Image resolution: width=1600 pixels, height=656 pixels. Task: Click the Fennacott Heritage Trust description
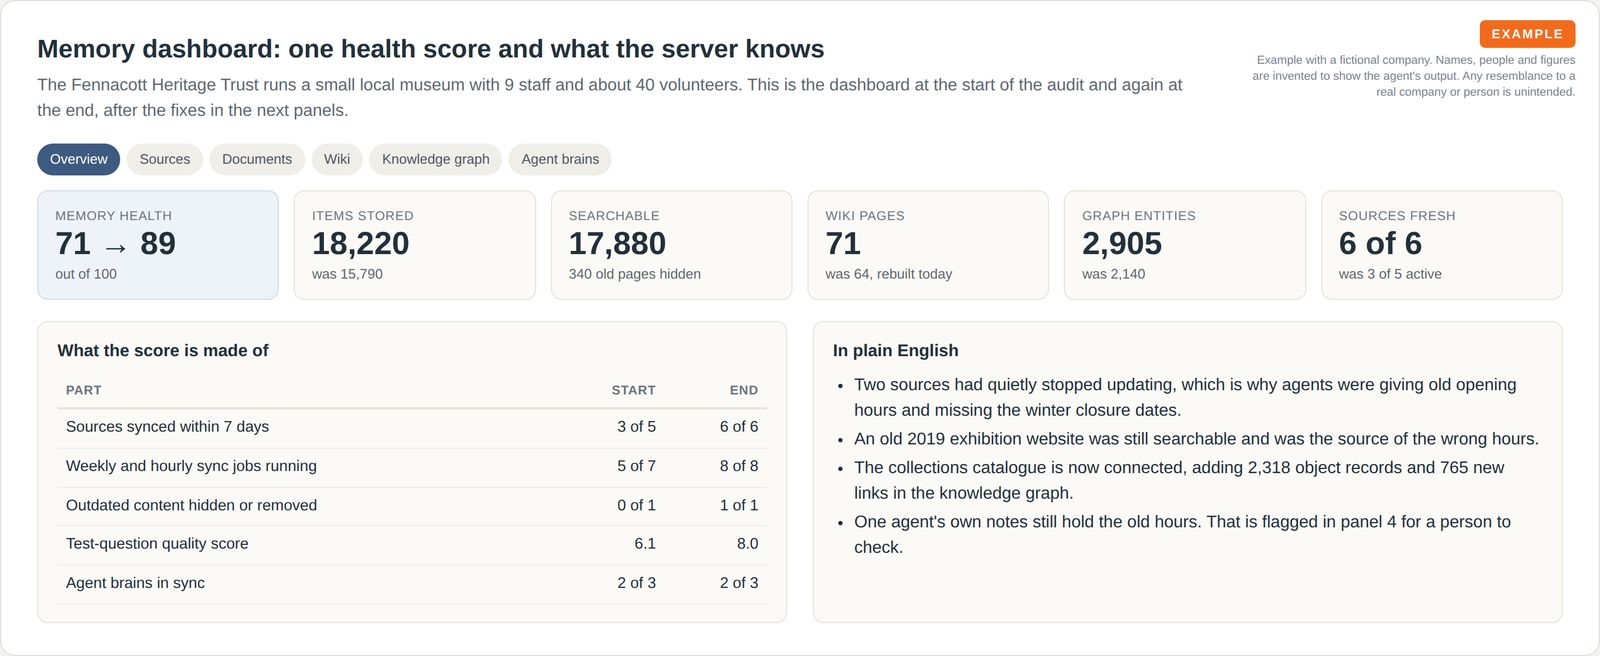point(610,98)
